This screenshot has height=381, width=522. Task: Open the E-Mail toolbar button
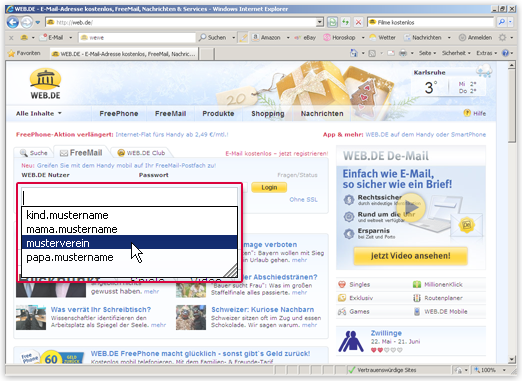[x=52, y=38]
